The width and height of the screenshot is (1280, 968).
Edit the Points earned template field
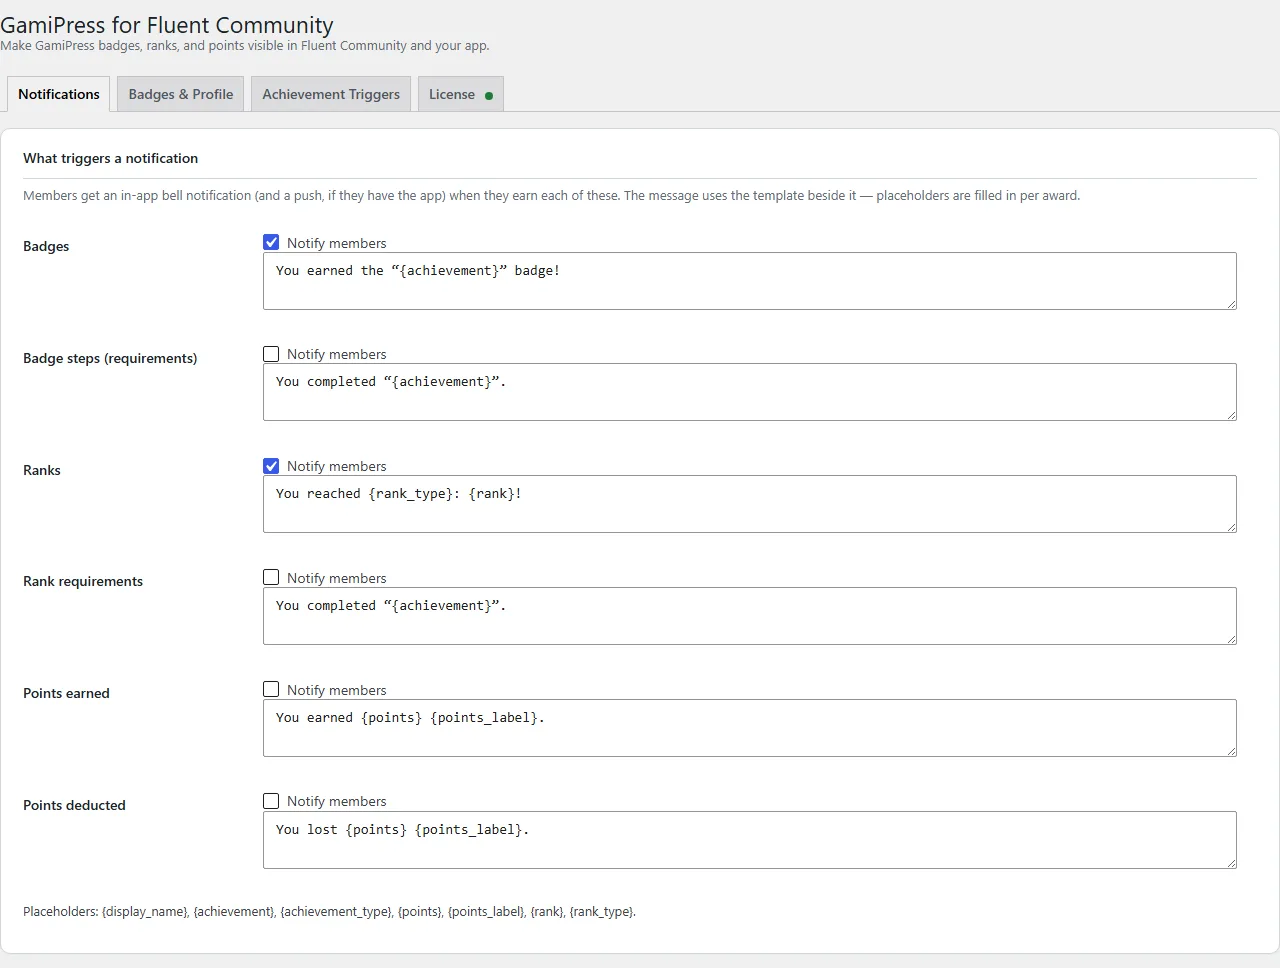click(x=750, y=728)
